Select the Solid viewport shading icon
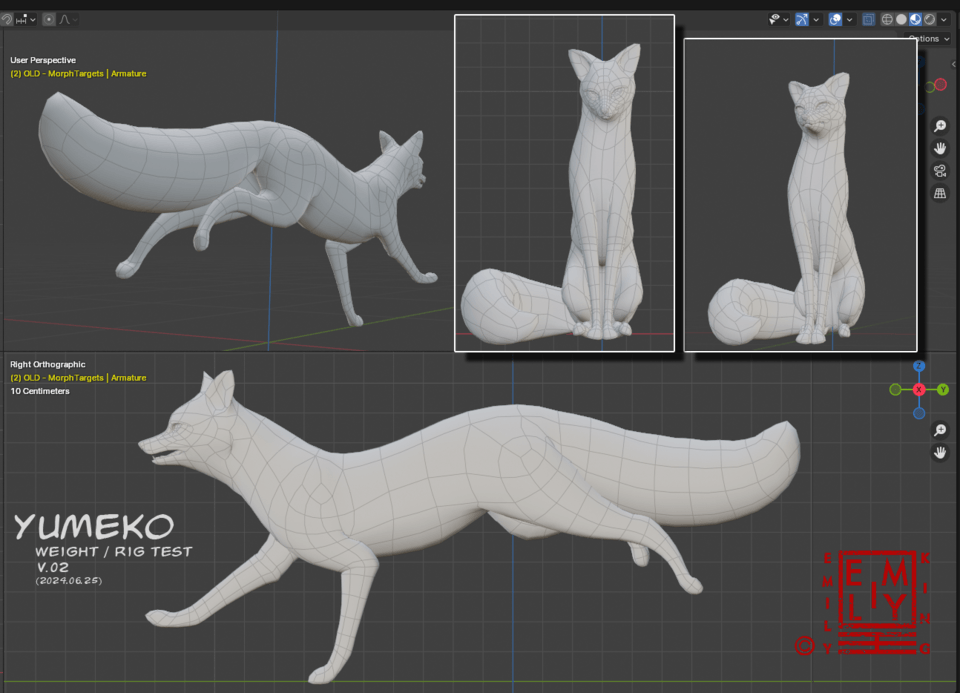This screenshot has width=960, height=693. point(903,19)
